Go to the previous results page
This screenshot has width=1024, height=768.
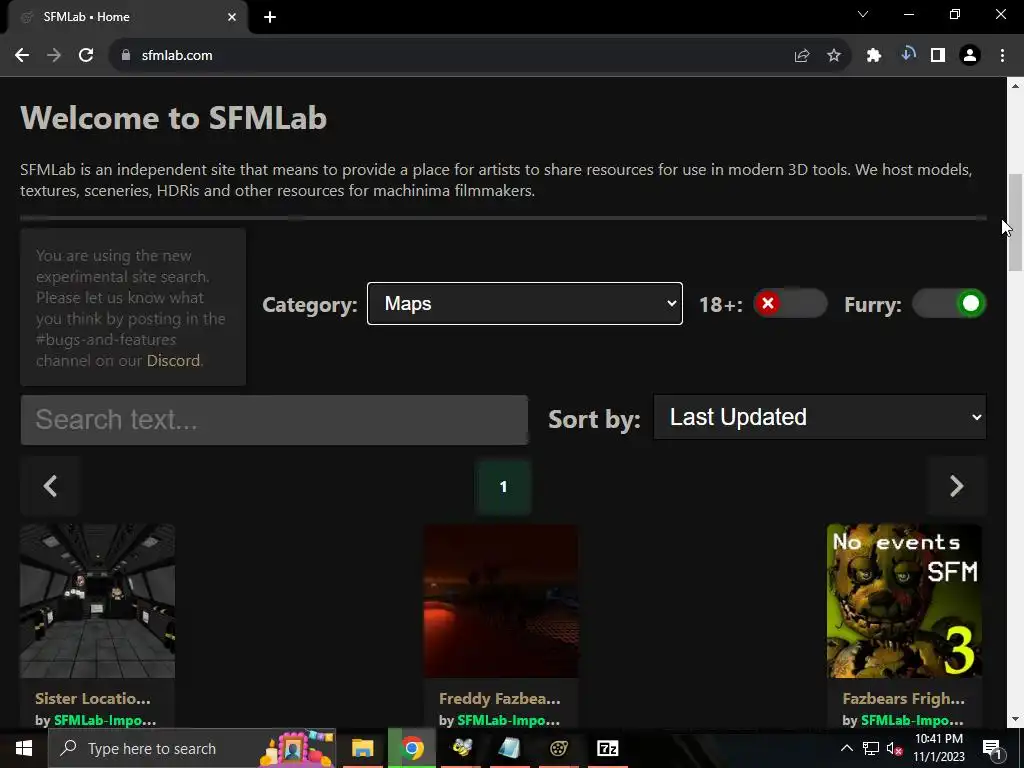(x=50, y=486)
